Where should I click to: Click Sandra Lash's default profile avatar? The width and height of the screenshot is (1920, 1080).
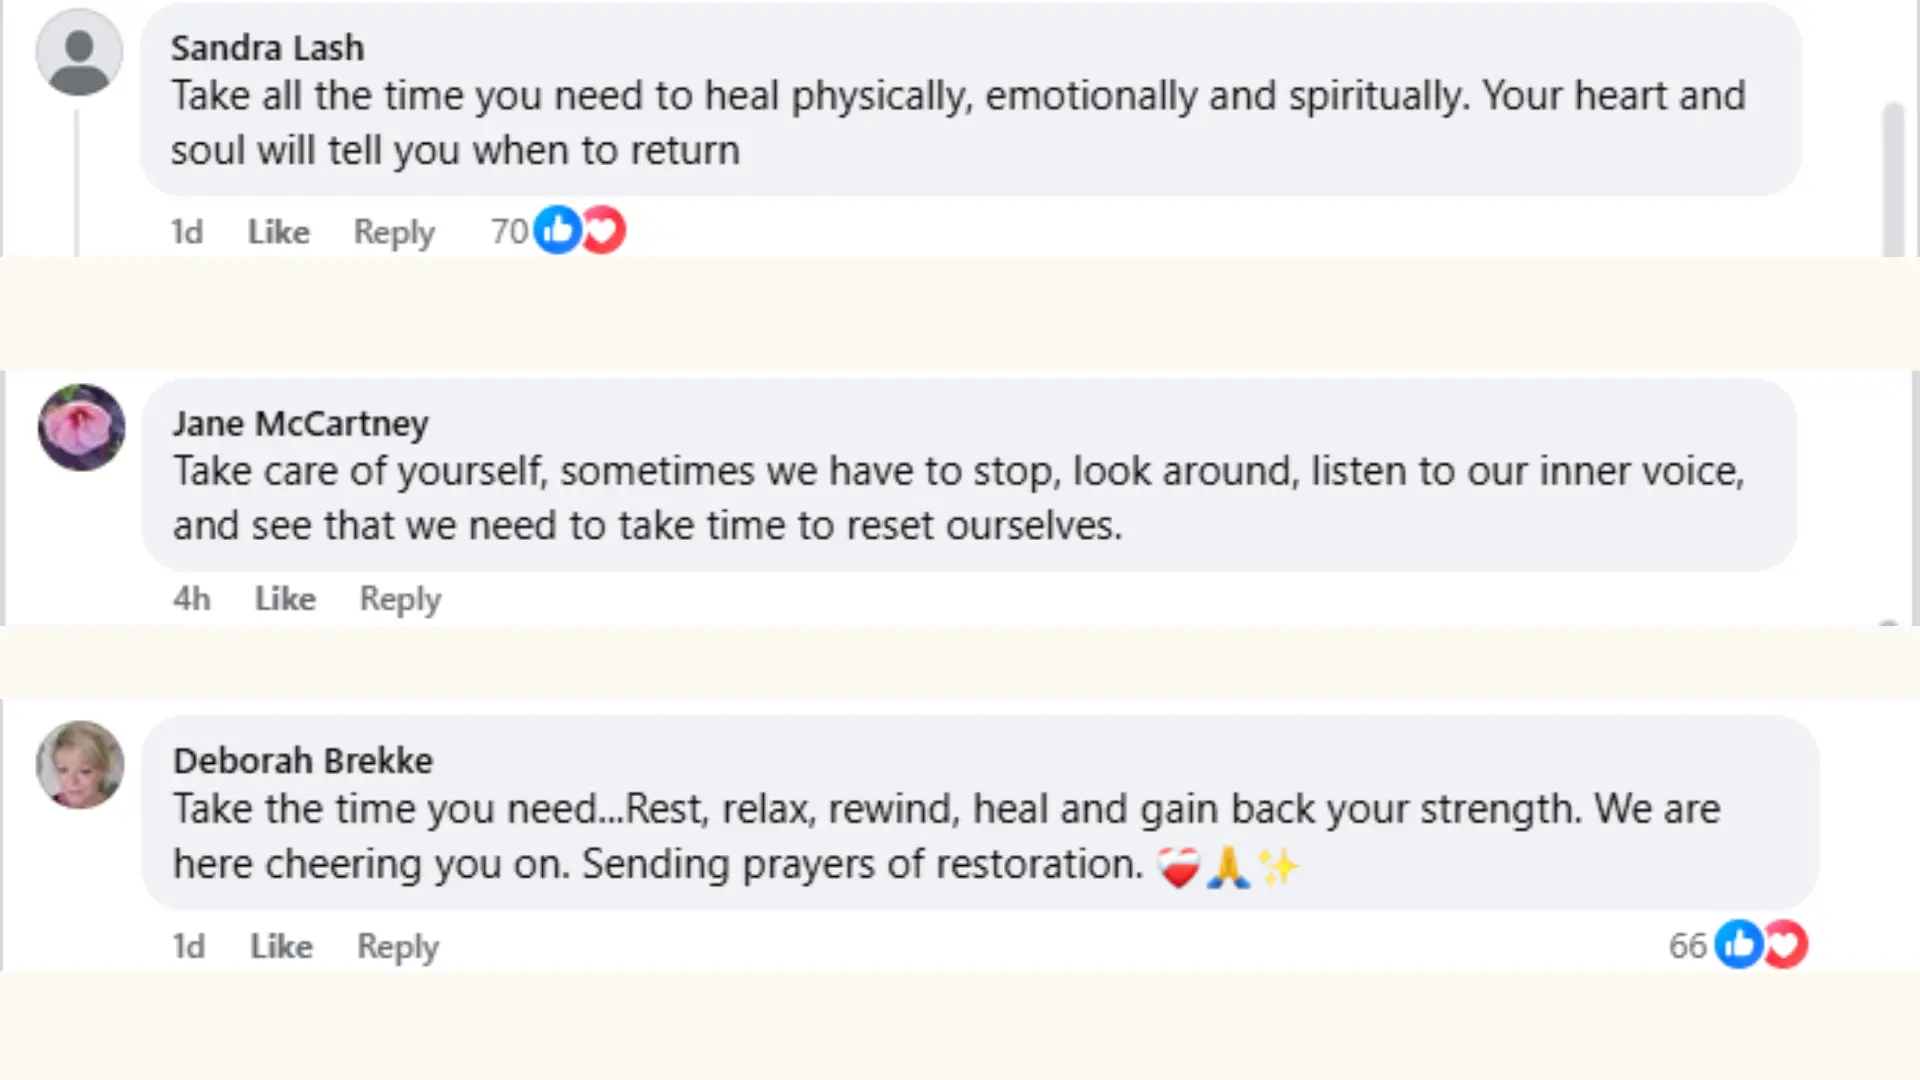tap(79, 53)
